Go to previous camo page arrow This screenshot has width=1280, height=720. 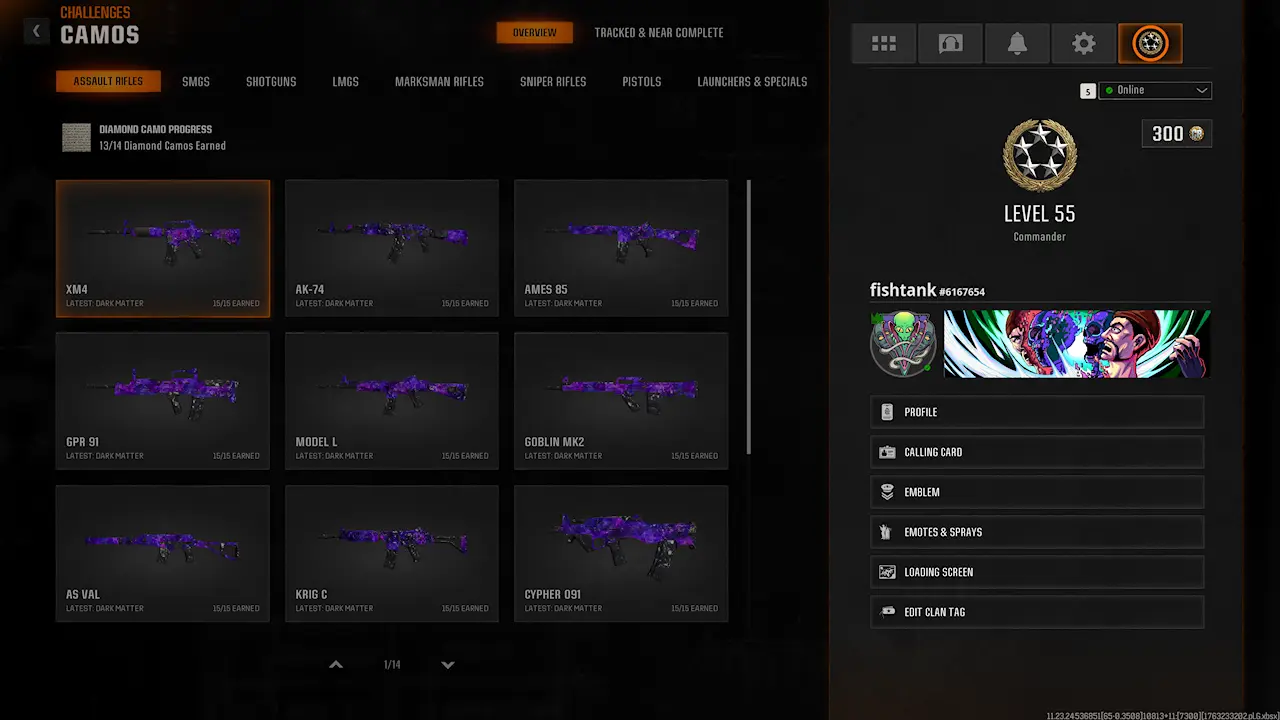pyautogui.click(x=336, y=665)
